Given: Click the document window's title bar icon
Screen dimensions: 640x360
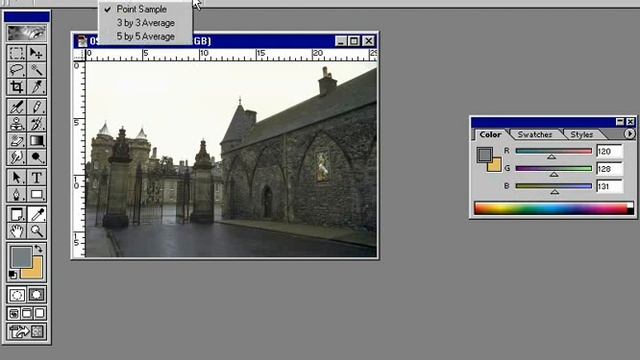Looking at the screenshot, I should tap(83, 41).
